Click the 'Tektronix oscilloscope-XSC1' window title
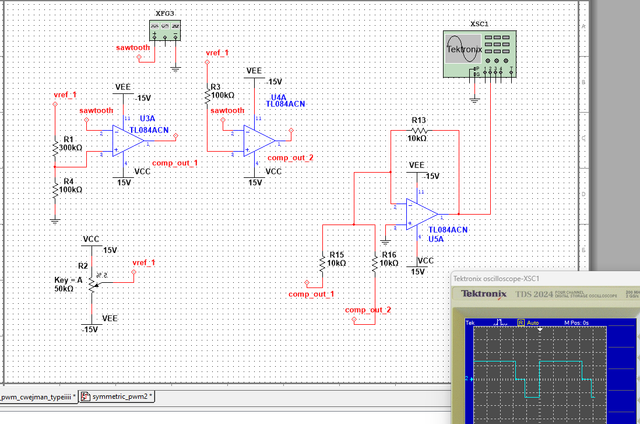640x424 pixels. coord(496,279)
